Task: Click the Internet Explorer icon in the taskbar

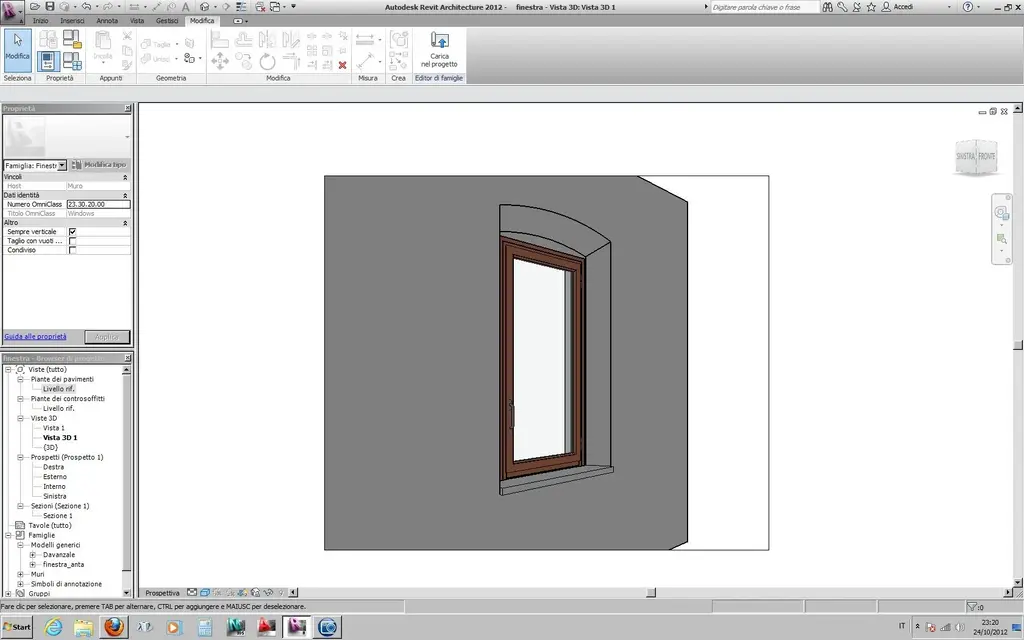Action: 53,627
